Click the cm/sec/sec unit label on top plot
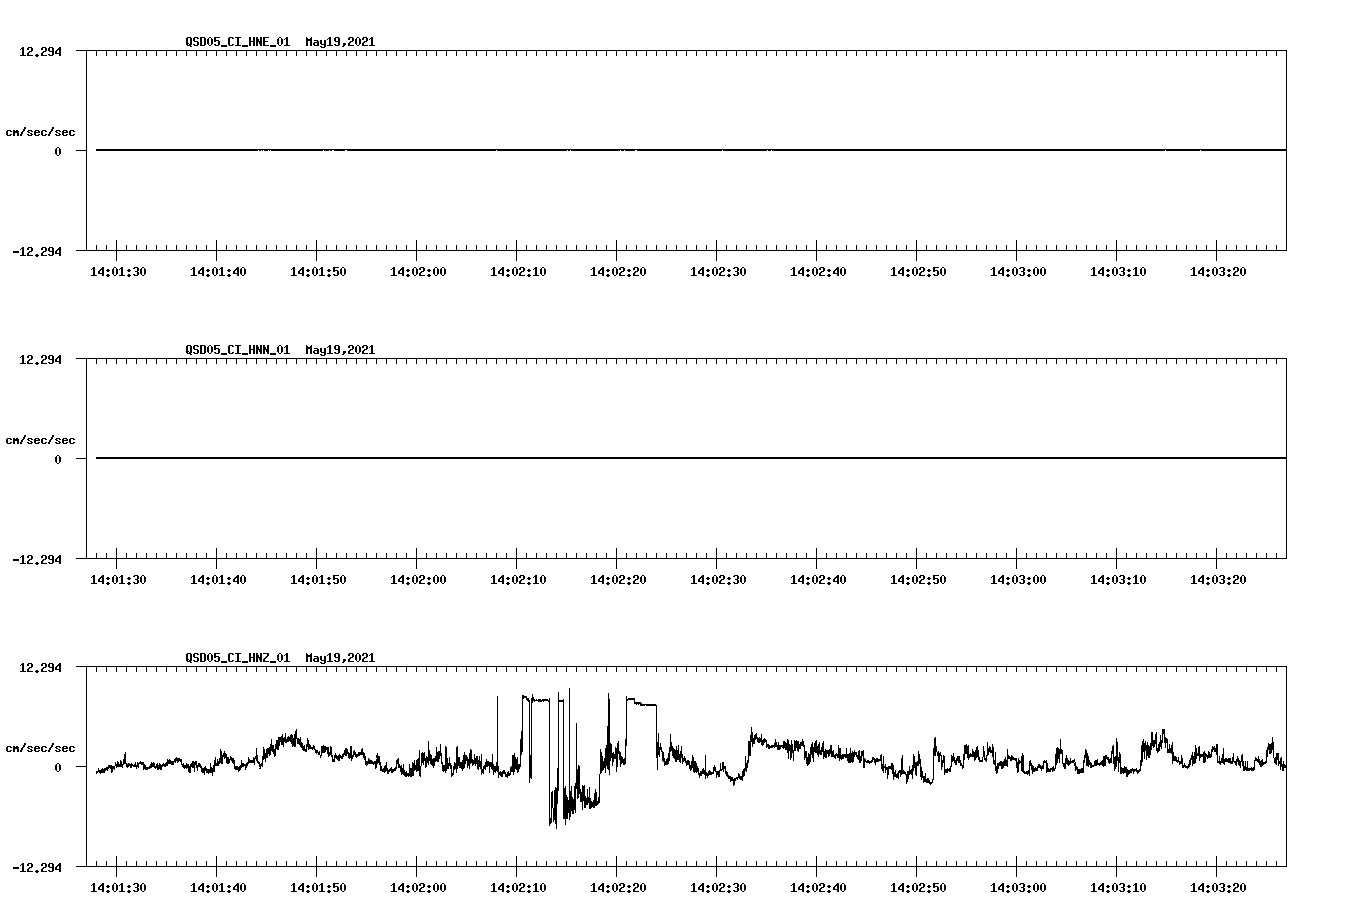The height and width of the screenshot is (924, 1358). coord(41,130)
